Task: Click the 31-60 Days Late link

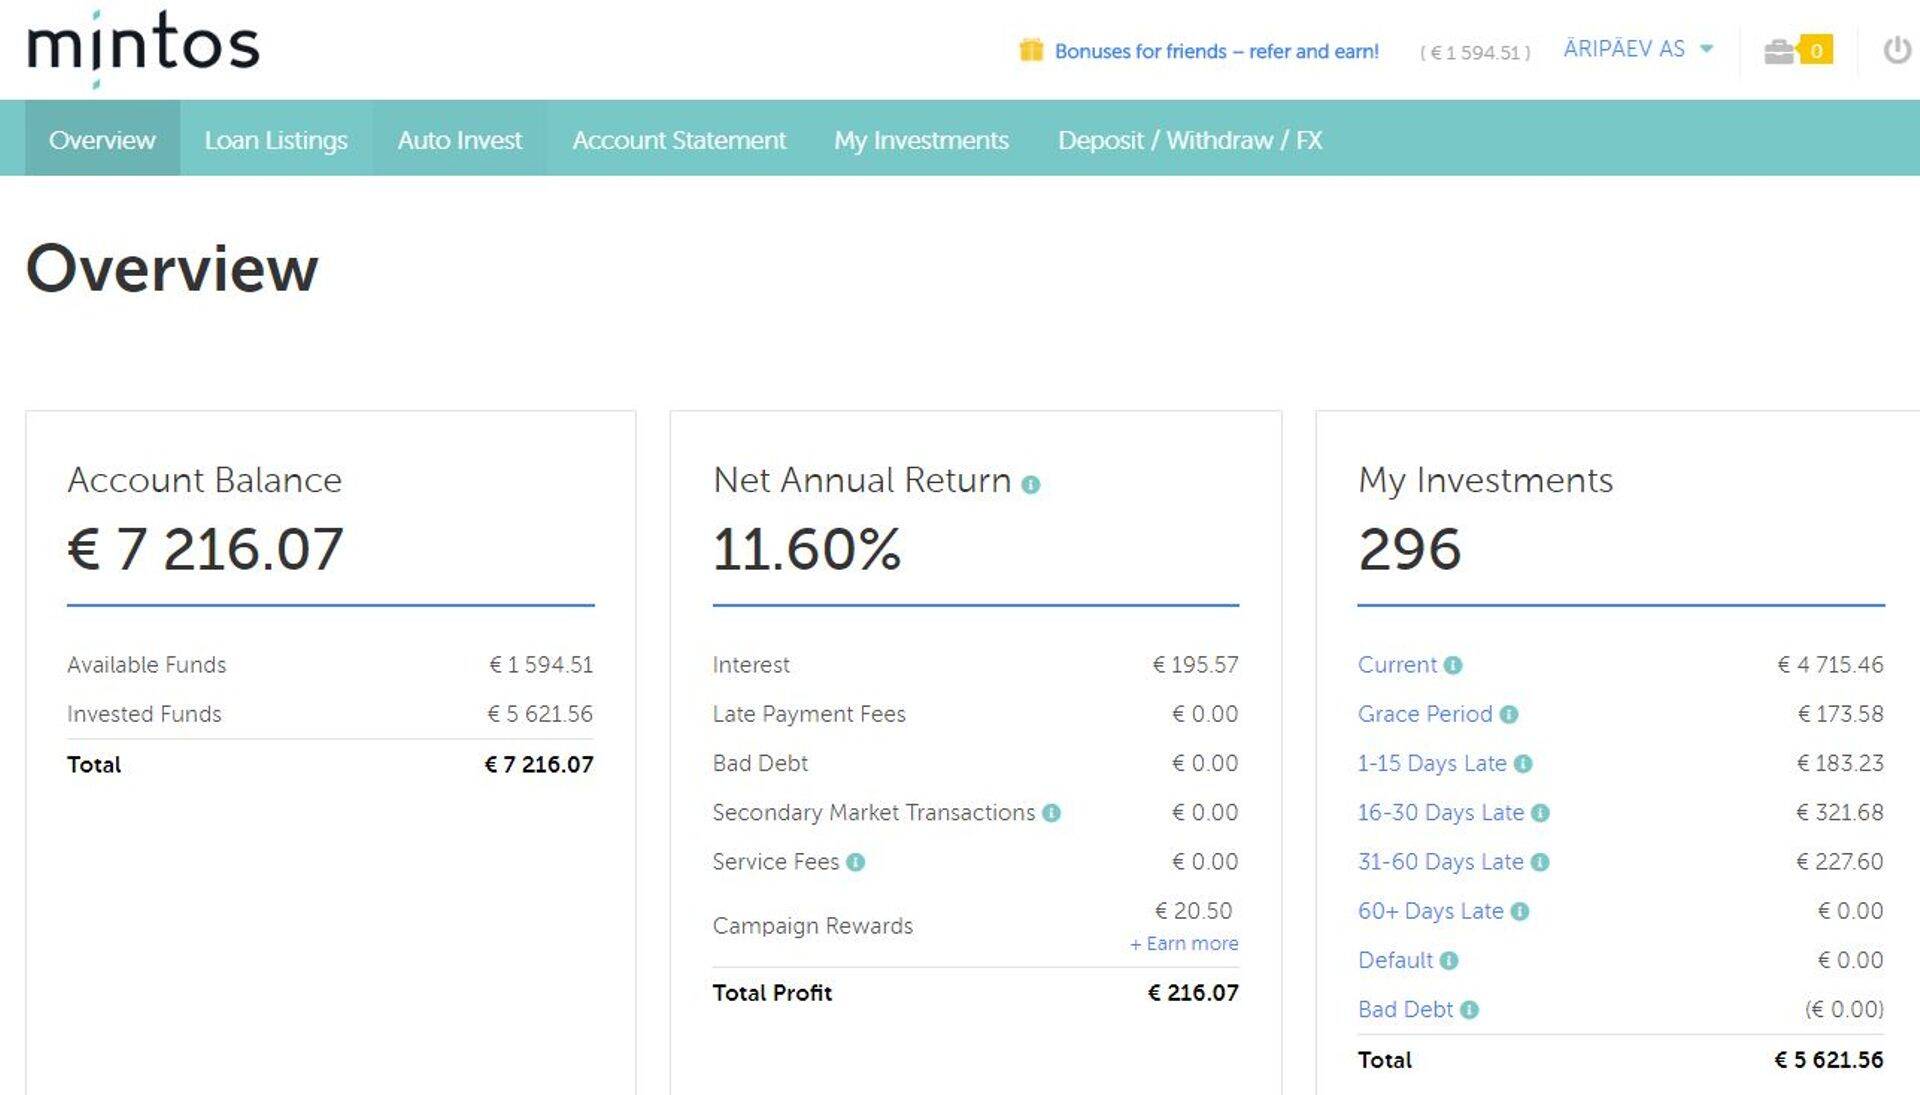Action: click(1440, 862)
